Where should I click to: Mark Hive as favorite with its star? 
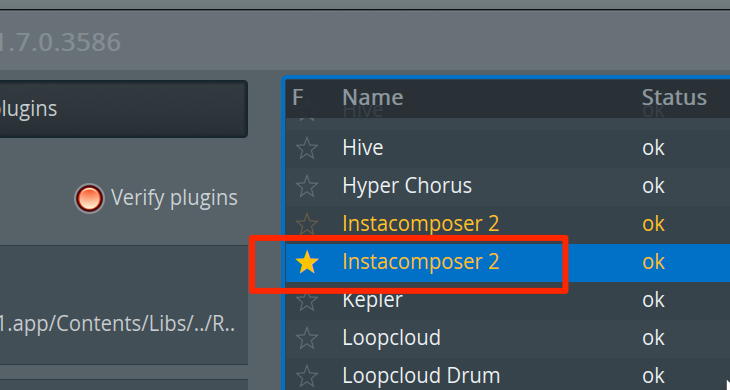point(307,148)
